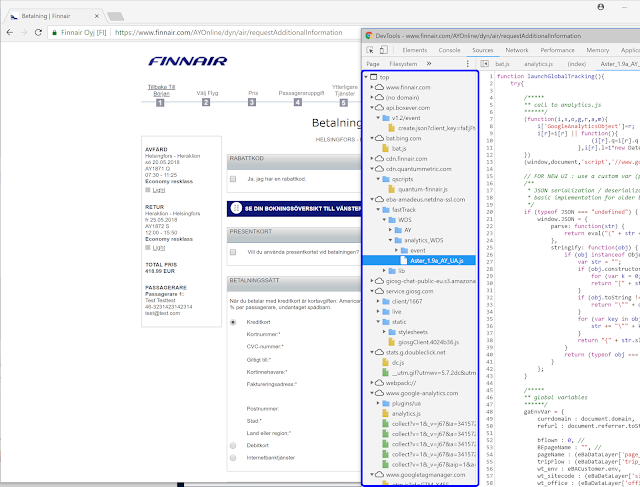Select the dc.js file

[398, 362]
